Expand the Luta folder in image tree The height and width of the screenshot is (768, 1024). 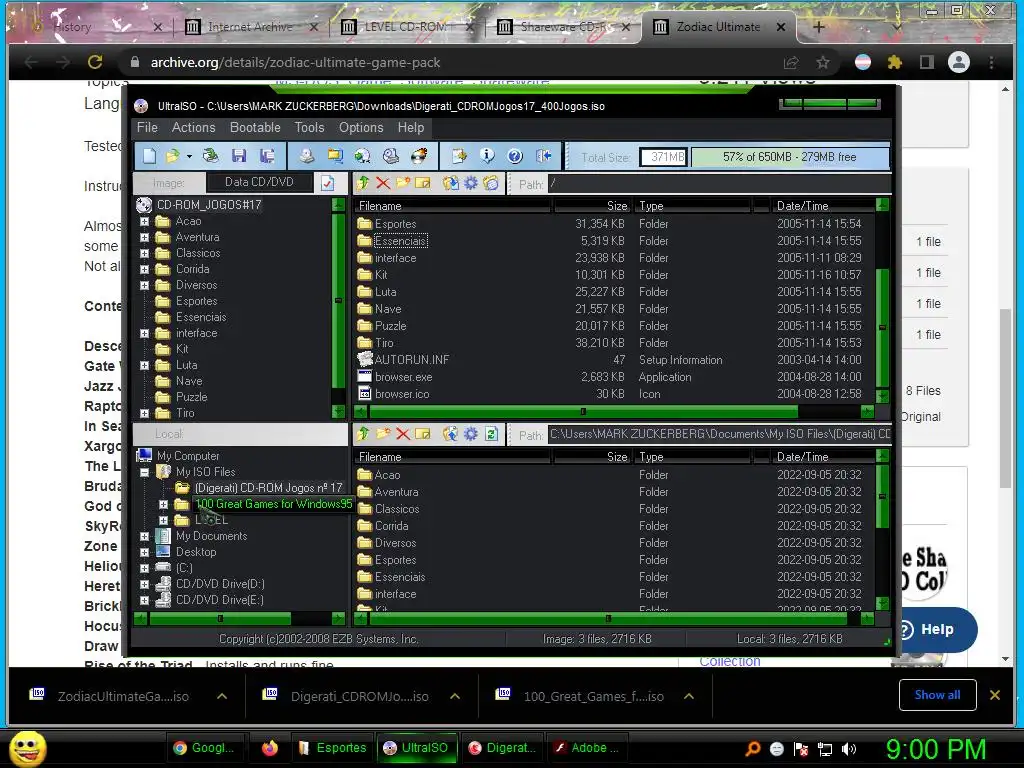[144, 366]
